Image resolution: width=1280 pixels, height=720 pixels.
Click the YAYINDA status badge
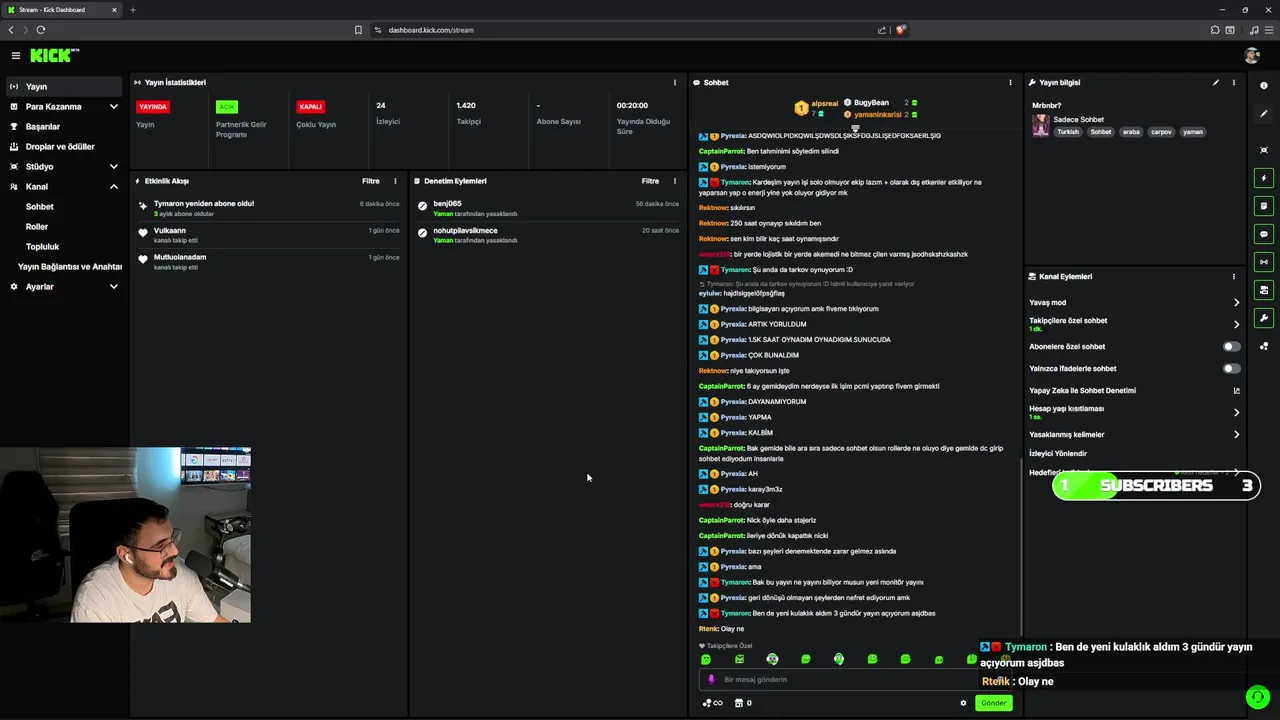(x=153, y=107)
